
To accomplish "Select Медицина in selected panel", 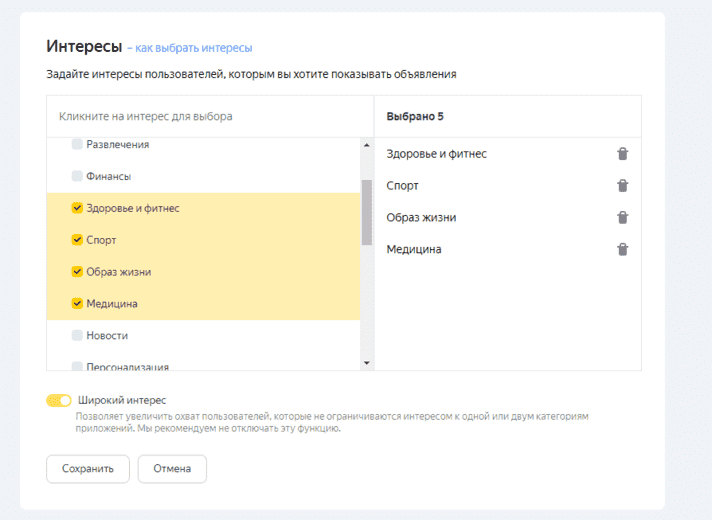I will [414, 249].
